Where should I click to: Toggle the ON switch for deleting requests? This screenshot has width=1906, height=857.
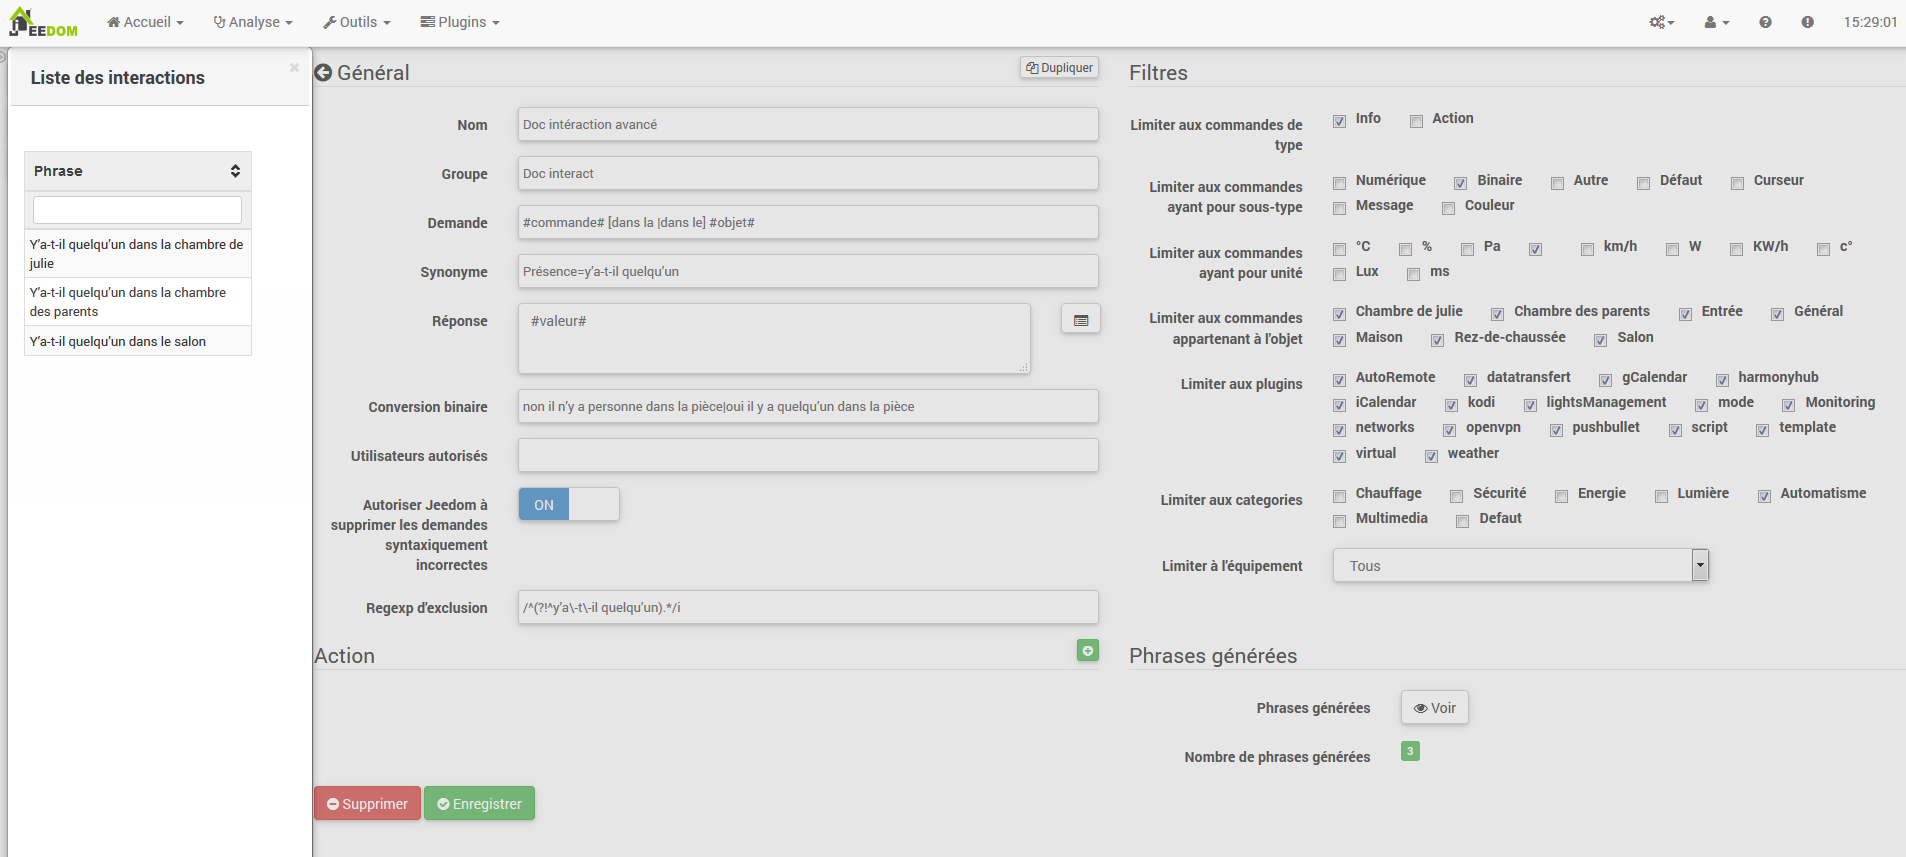pyautogui.click(x=568, y=505)
